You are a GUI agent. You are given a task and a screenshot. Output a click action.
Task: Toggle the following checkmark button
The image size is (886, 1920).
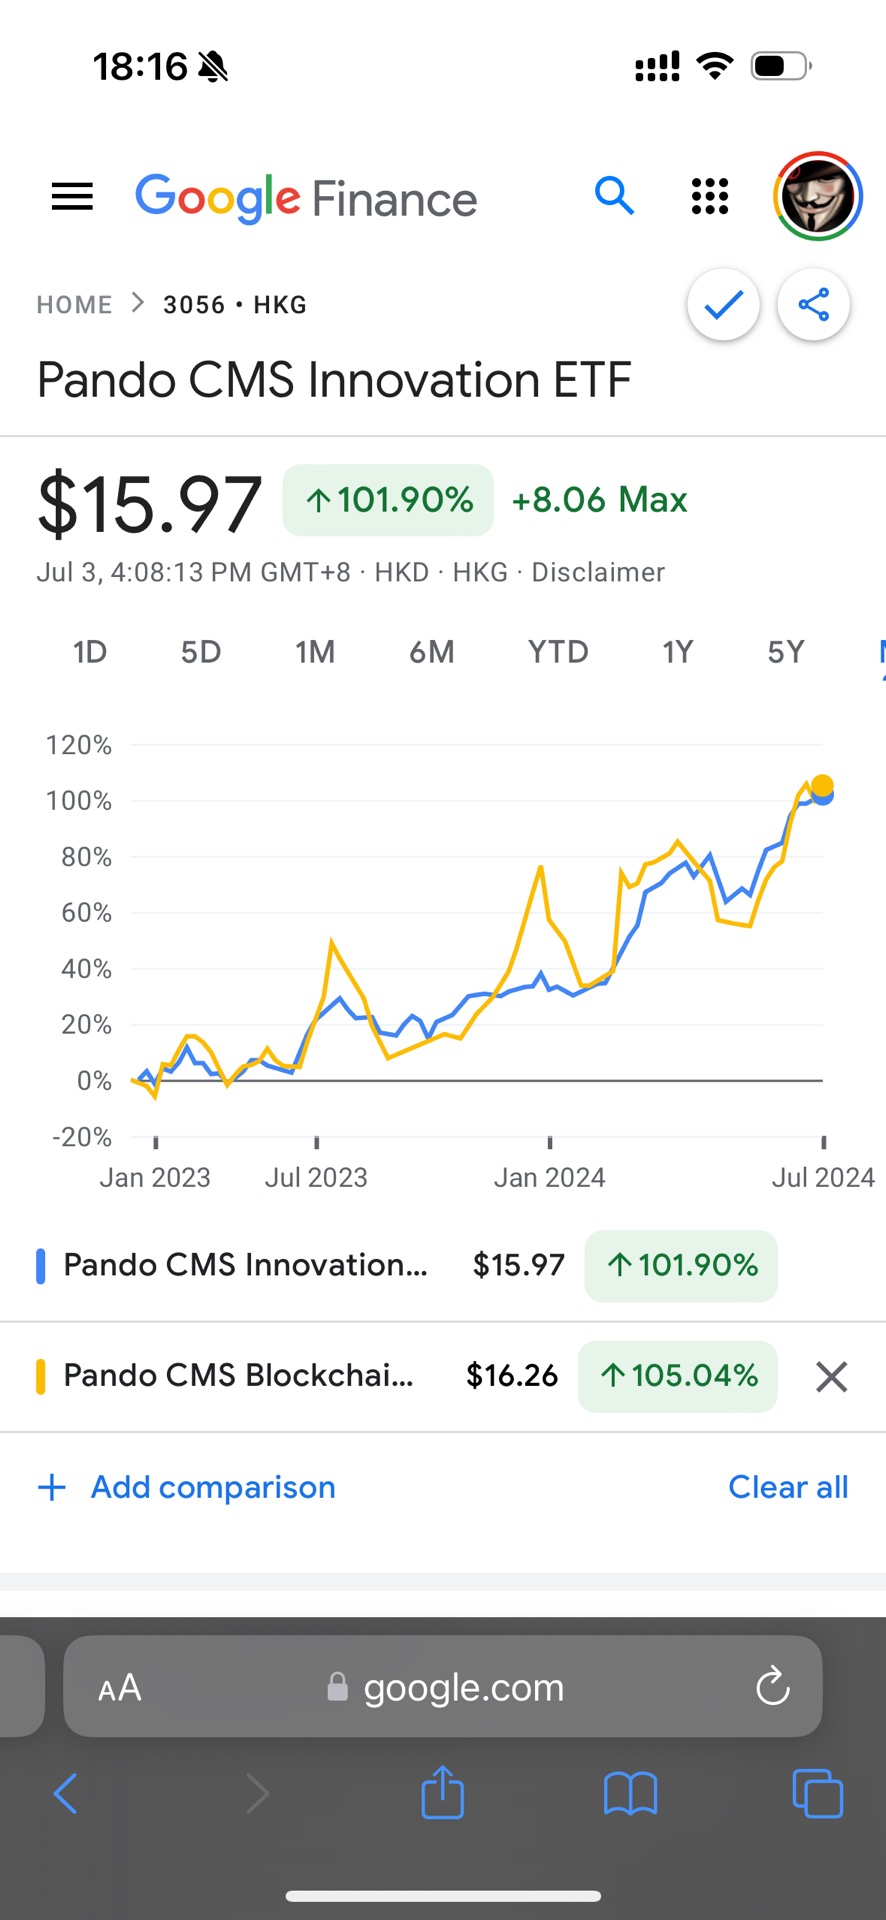(x=723, y=304)
